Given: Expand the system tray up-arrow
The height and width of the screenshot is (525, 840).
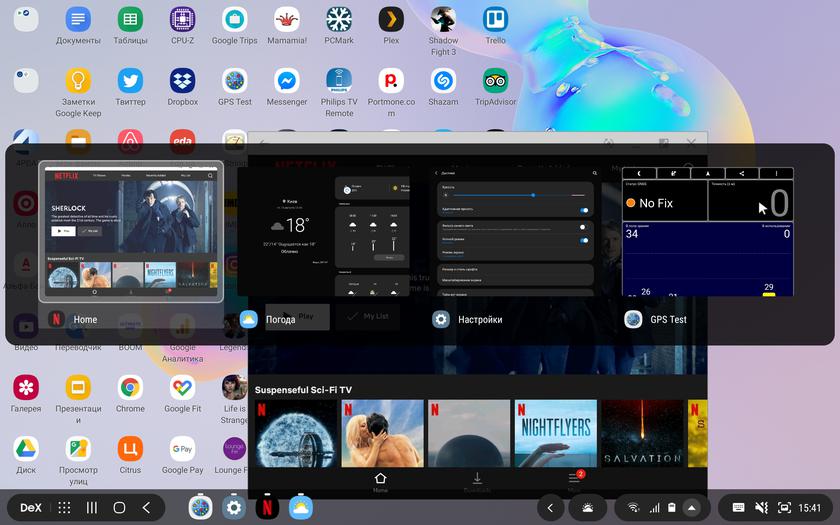Looking at the screenshot, I should pyautogui.click(x=691, y=508).
